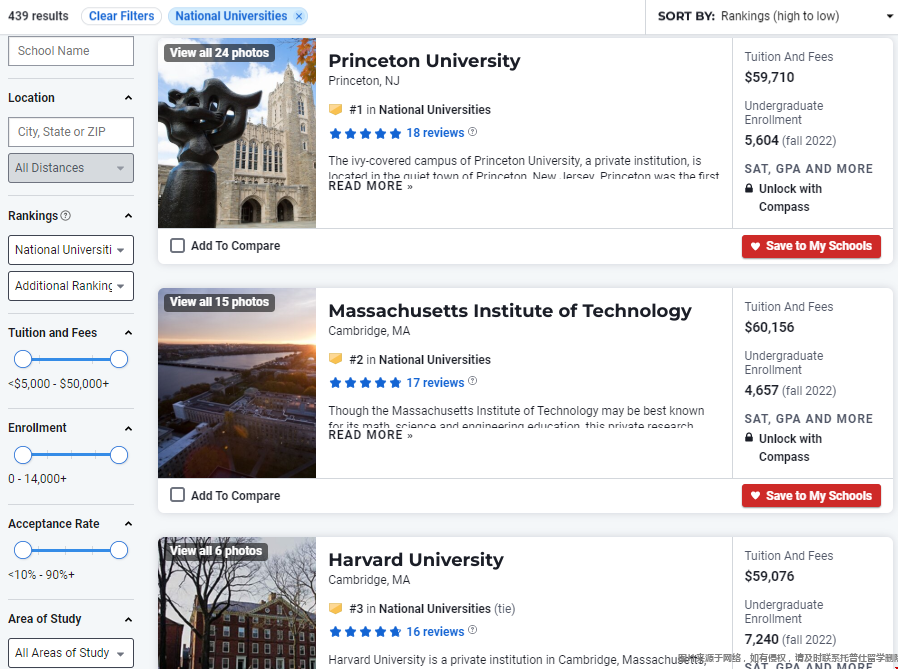Click MIT's five-star rating
Viewport: 898px width, 669px height.
[365, 383]
